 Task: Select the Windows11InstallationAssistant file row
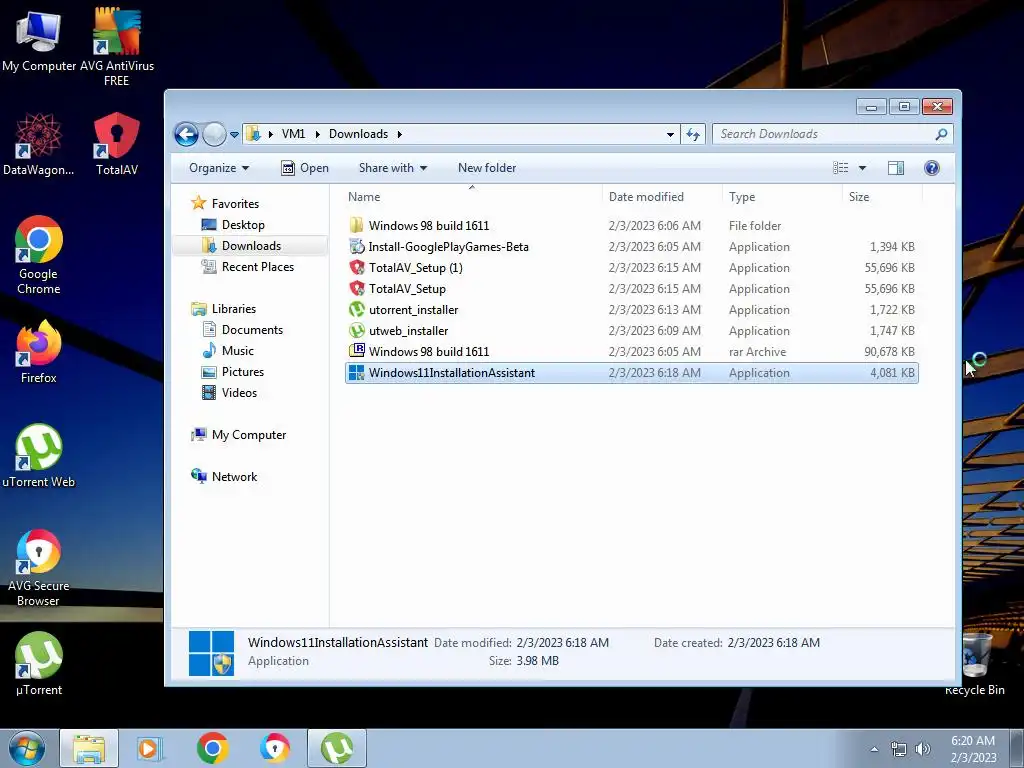[632, 373]
